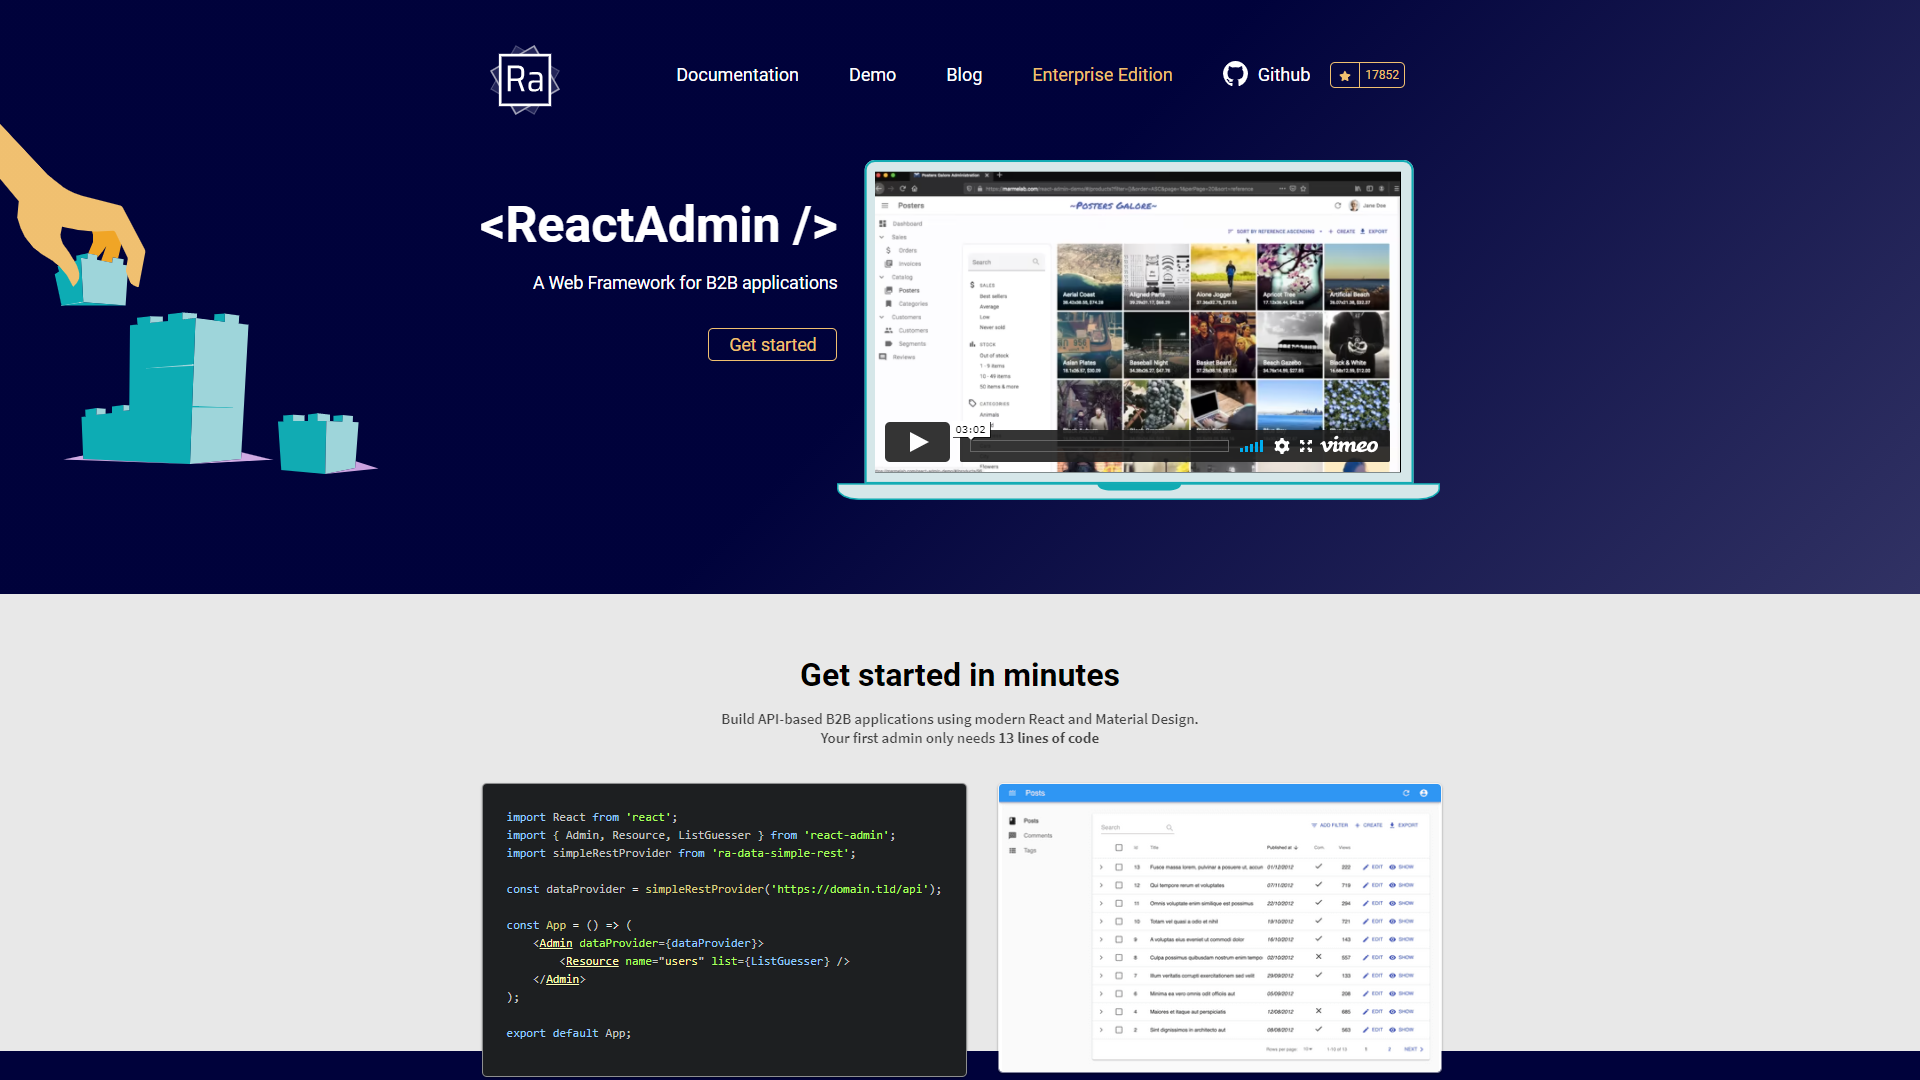Click the 17852 stars badge

[1367, 75]
